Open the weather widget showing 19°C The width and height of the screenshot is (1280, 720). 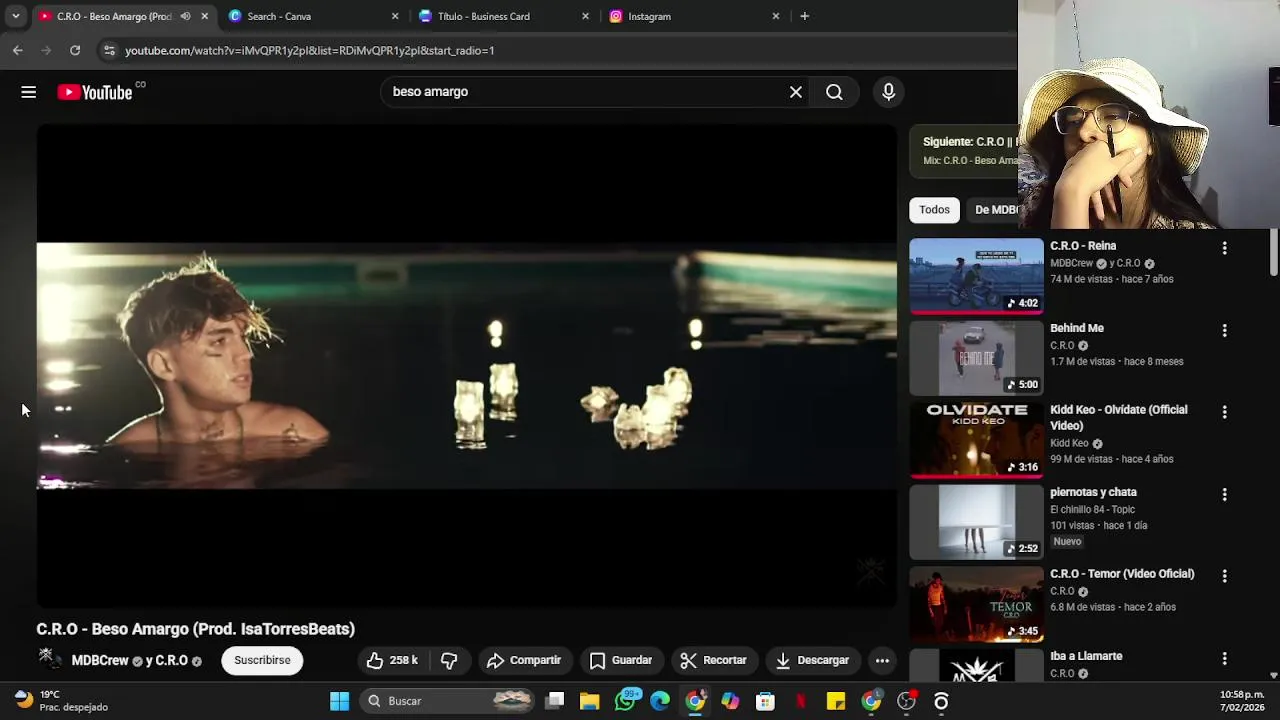click(60, 701)
